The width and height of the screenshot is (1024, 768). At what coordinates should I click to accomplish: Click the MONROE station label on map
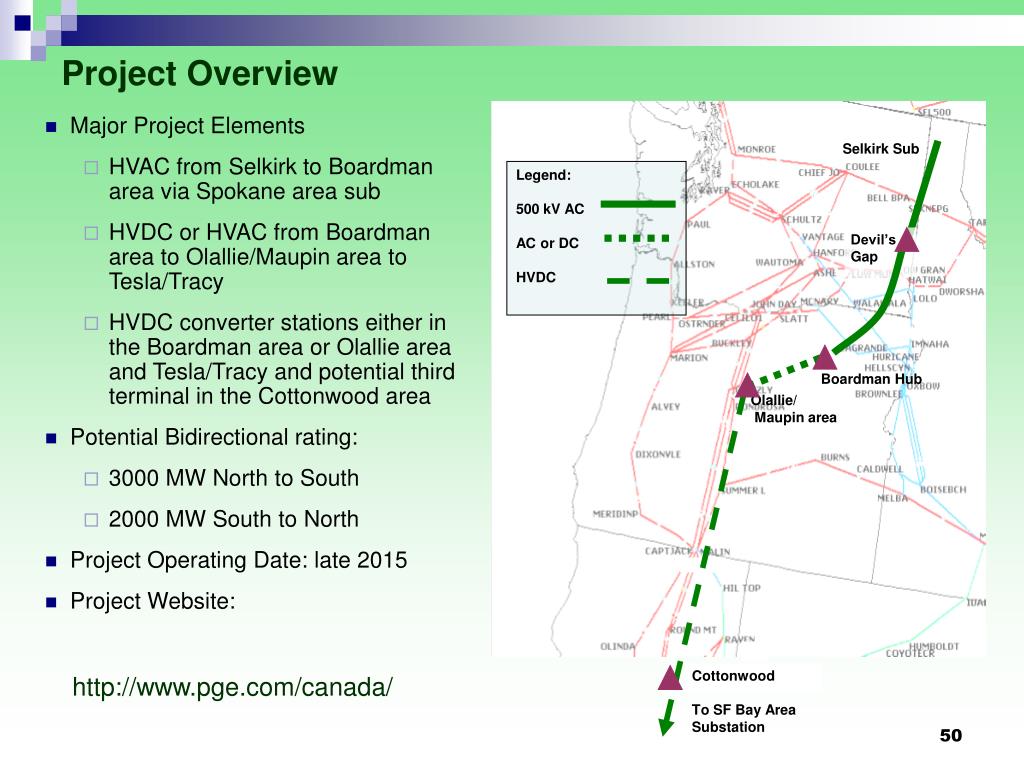pos(756,149)
